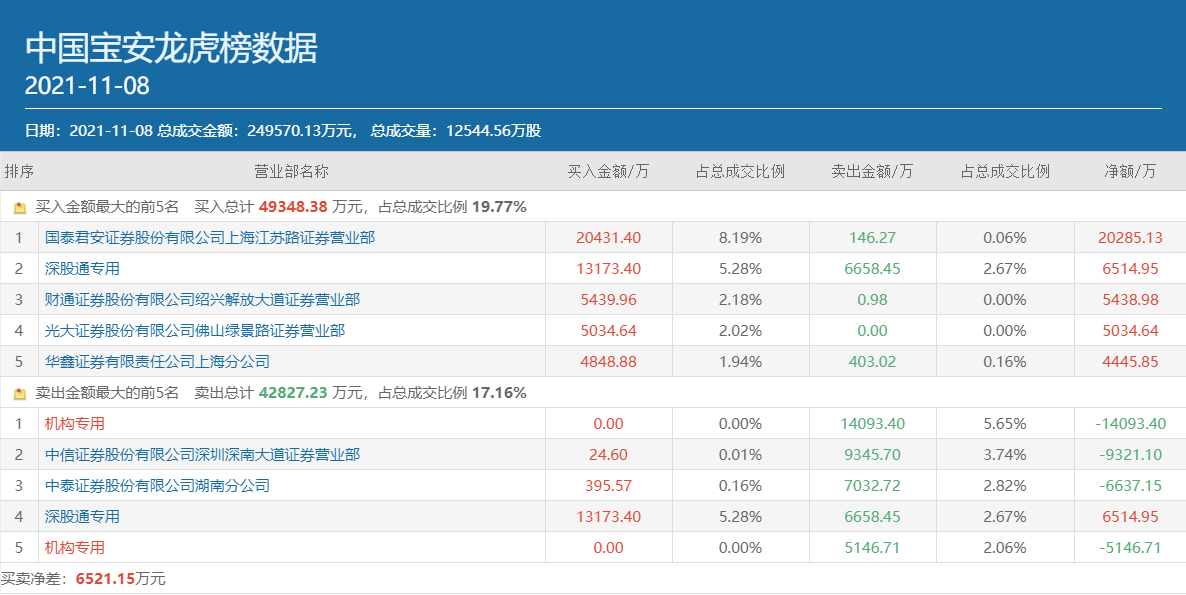
Task: Open 财通证券绍兴解放大道证券营业部 link
Action: click(x=202, y=300)
